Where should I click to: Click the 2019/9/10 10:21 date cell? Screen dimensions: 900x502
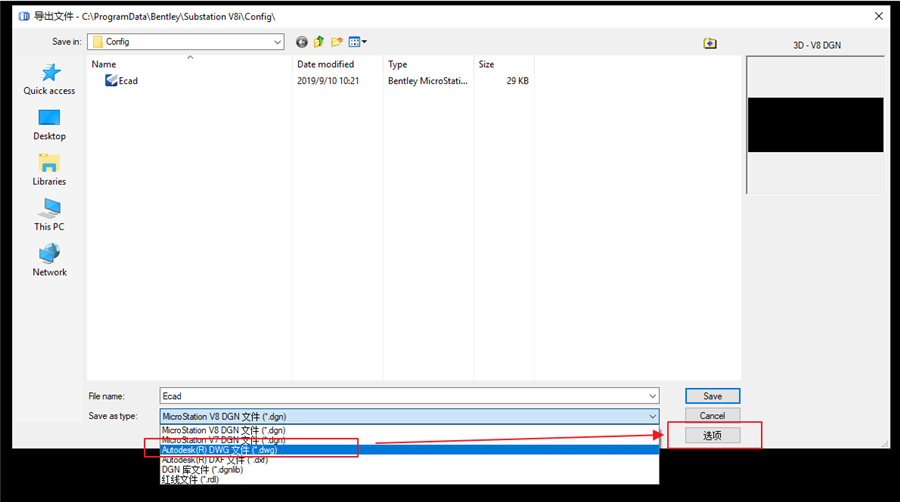[x=328, y=81]
